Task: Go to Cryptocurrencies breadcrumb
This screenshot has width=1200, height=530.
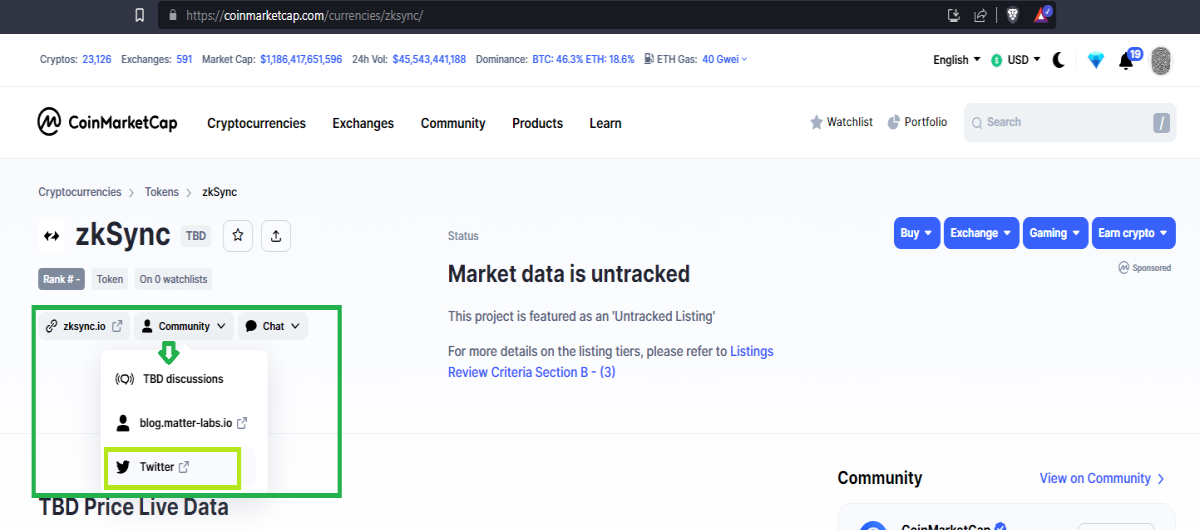Action: (x=80, y=192)
